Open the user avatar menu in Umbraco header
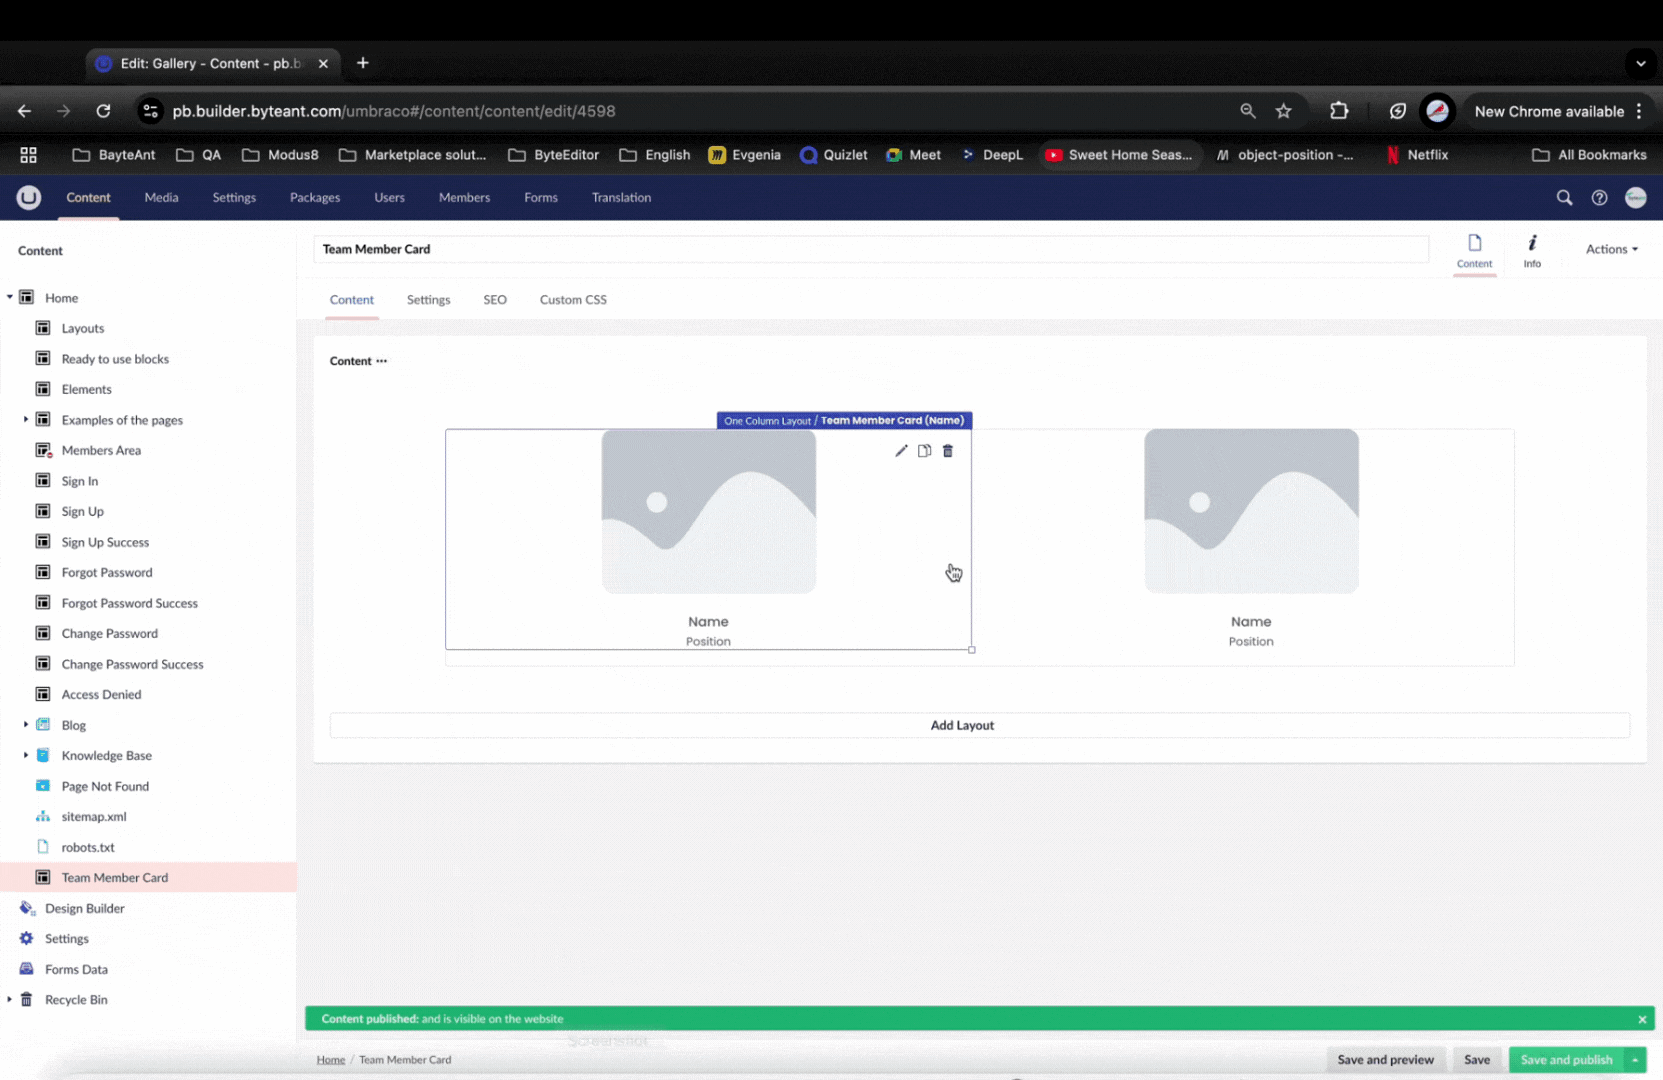1663x1080 pixels. [x=1635, y=198]
